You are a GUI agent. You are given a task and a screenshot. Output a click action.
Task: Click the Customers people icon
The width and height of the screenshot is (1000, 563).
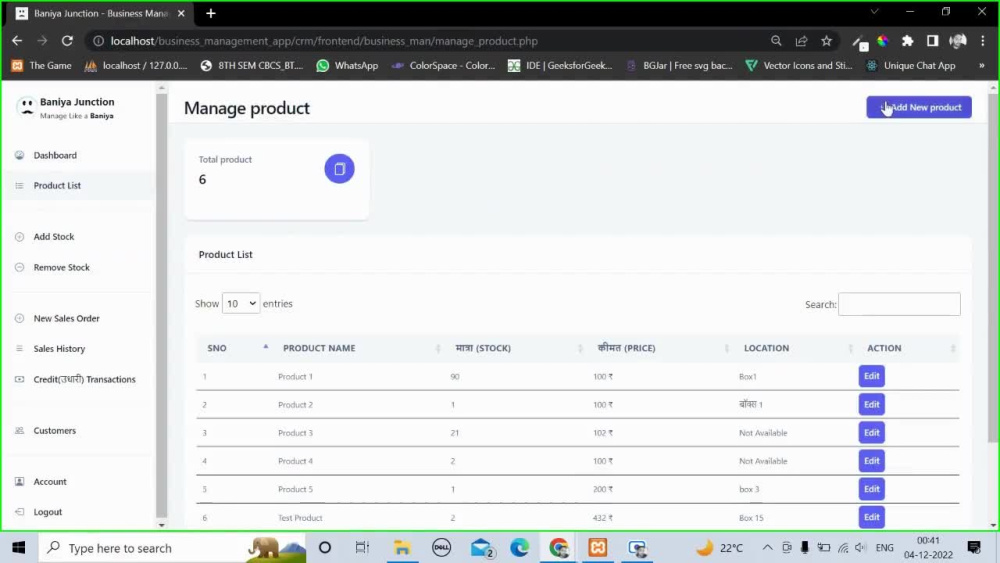19,430
